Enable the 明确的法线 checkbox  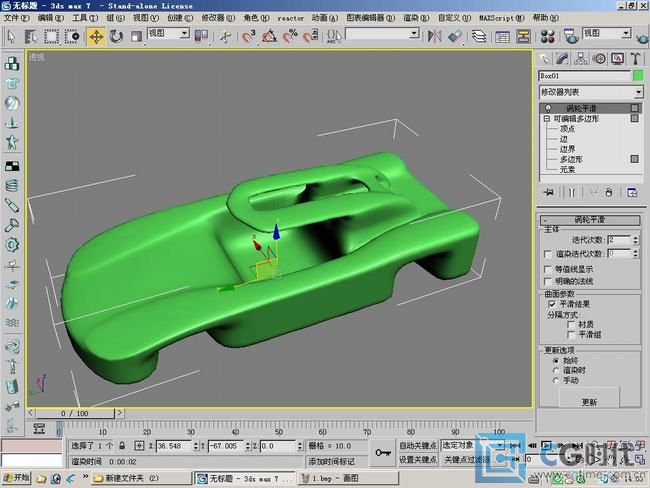548,282
